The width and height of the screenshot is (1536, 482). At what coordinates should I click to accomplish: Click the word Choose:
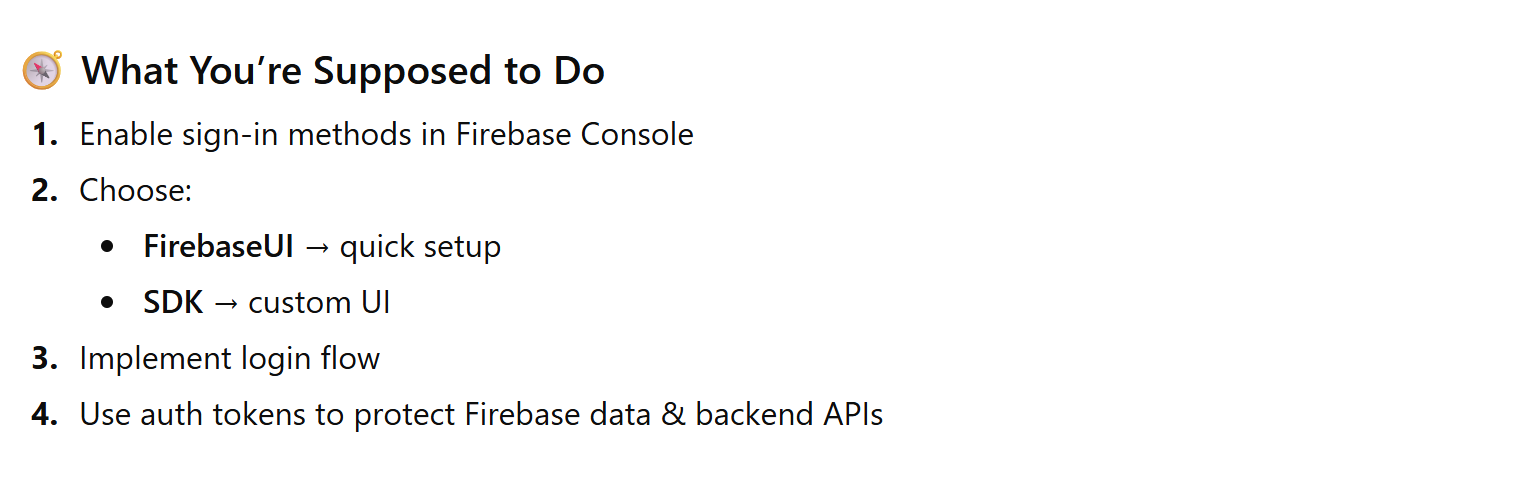click(136, 190)
